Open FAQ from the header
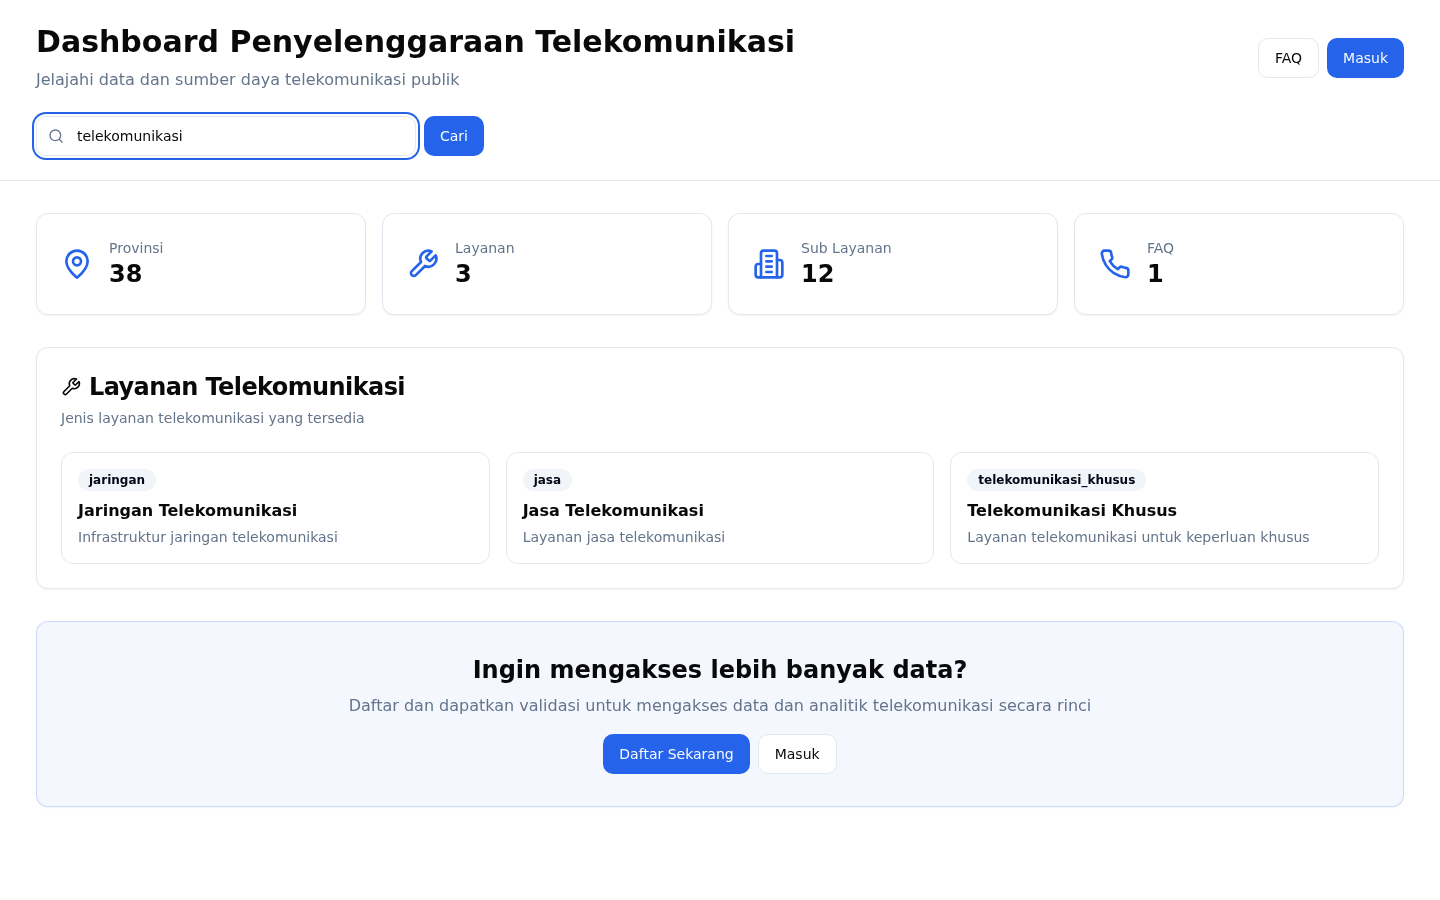 [x=1288, y=58]
